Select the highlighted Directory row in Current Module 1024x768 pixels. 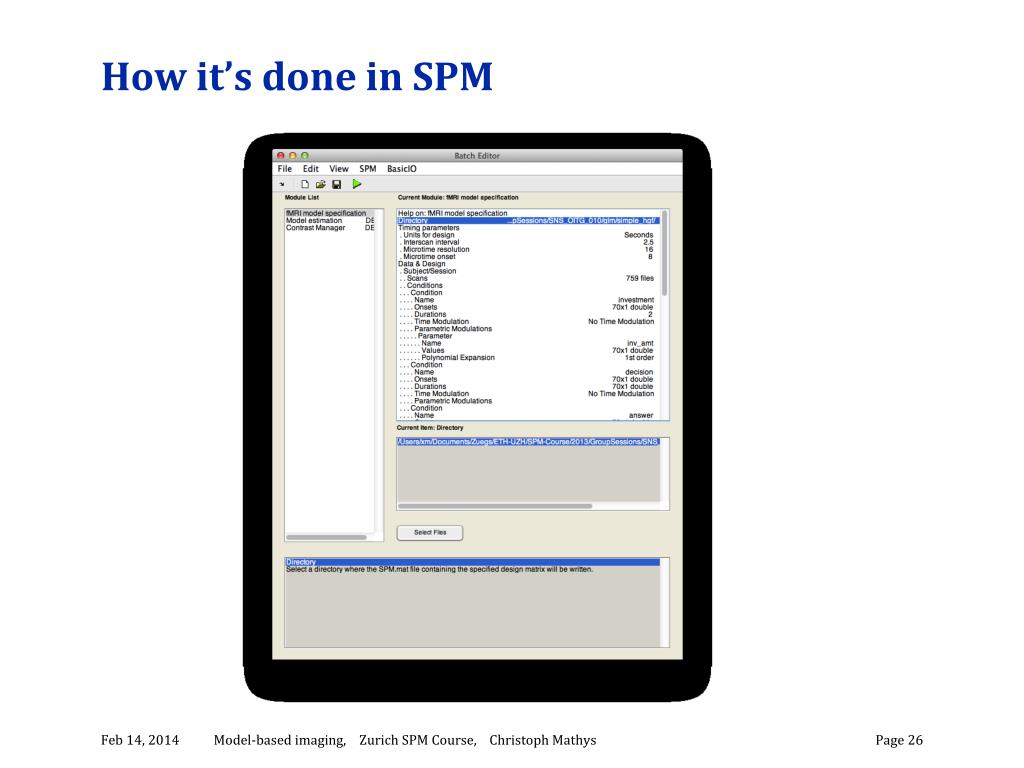point(528,221)
